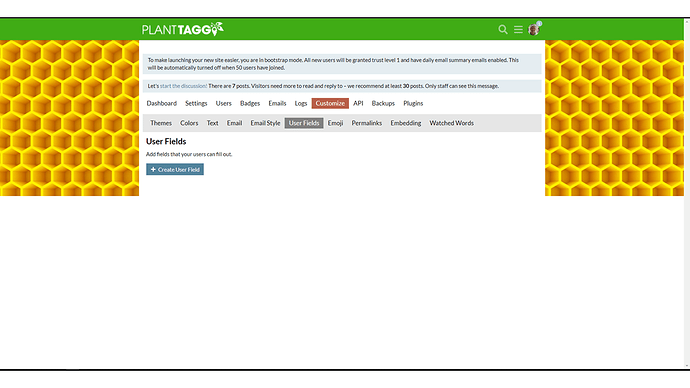Click the Create User Field button
Viewport: 690px width, 388px height.
pyautogui.click(x=175, y=169)
